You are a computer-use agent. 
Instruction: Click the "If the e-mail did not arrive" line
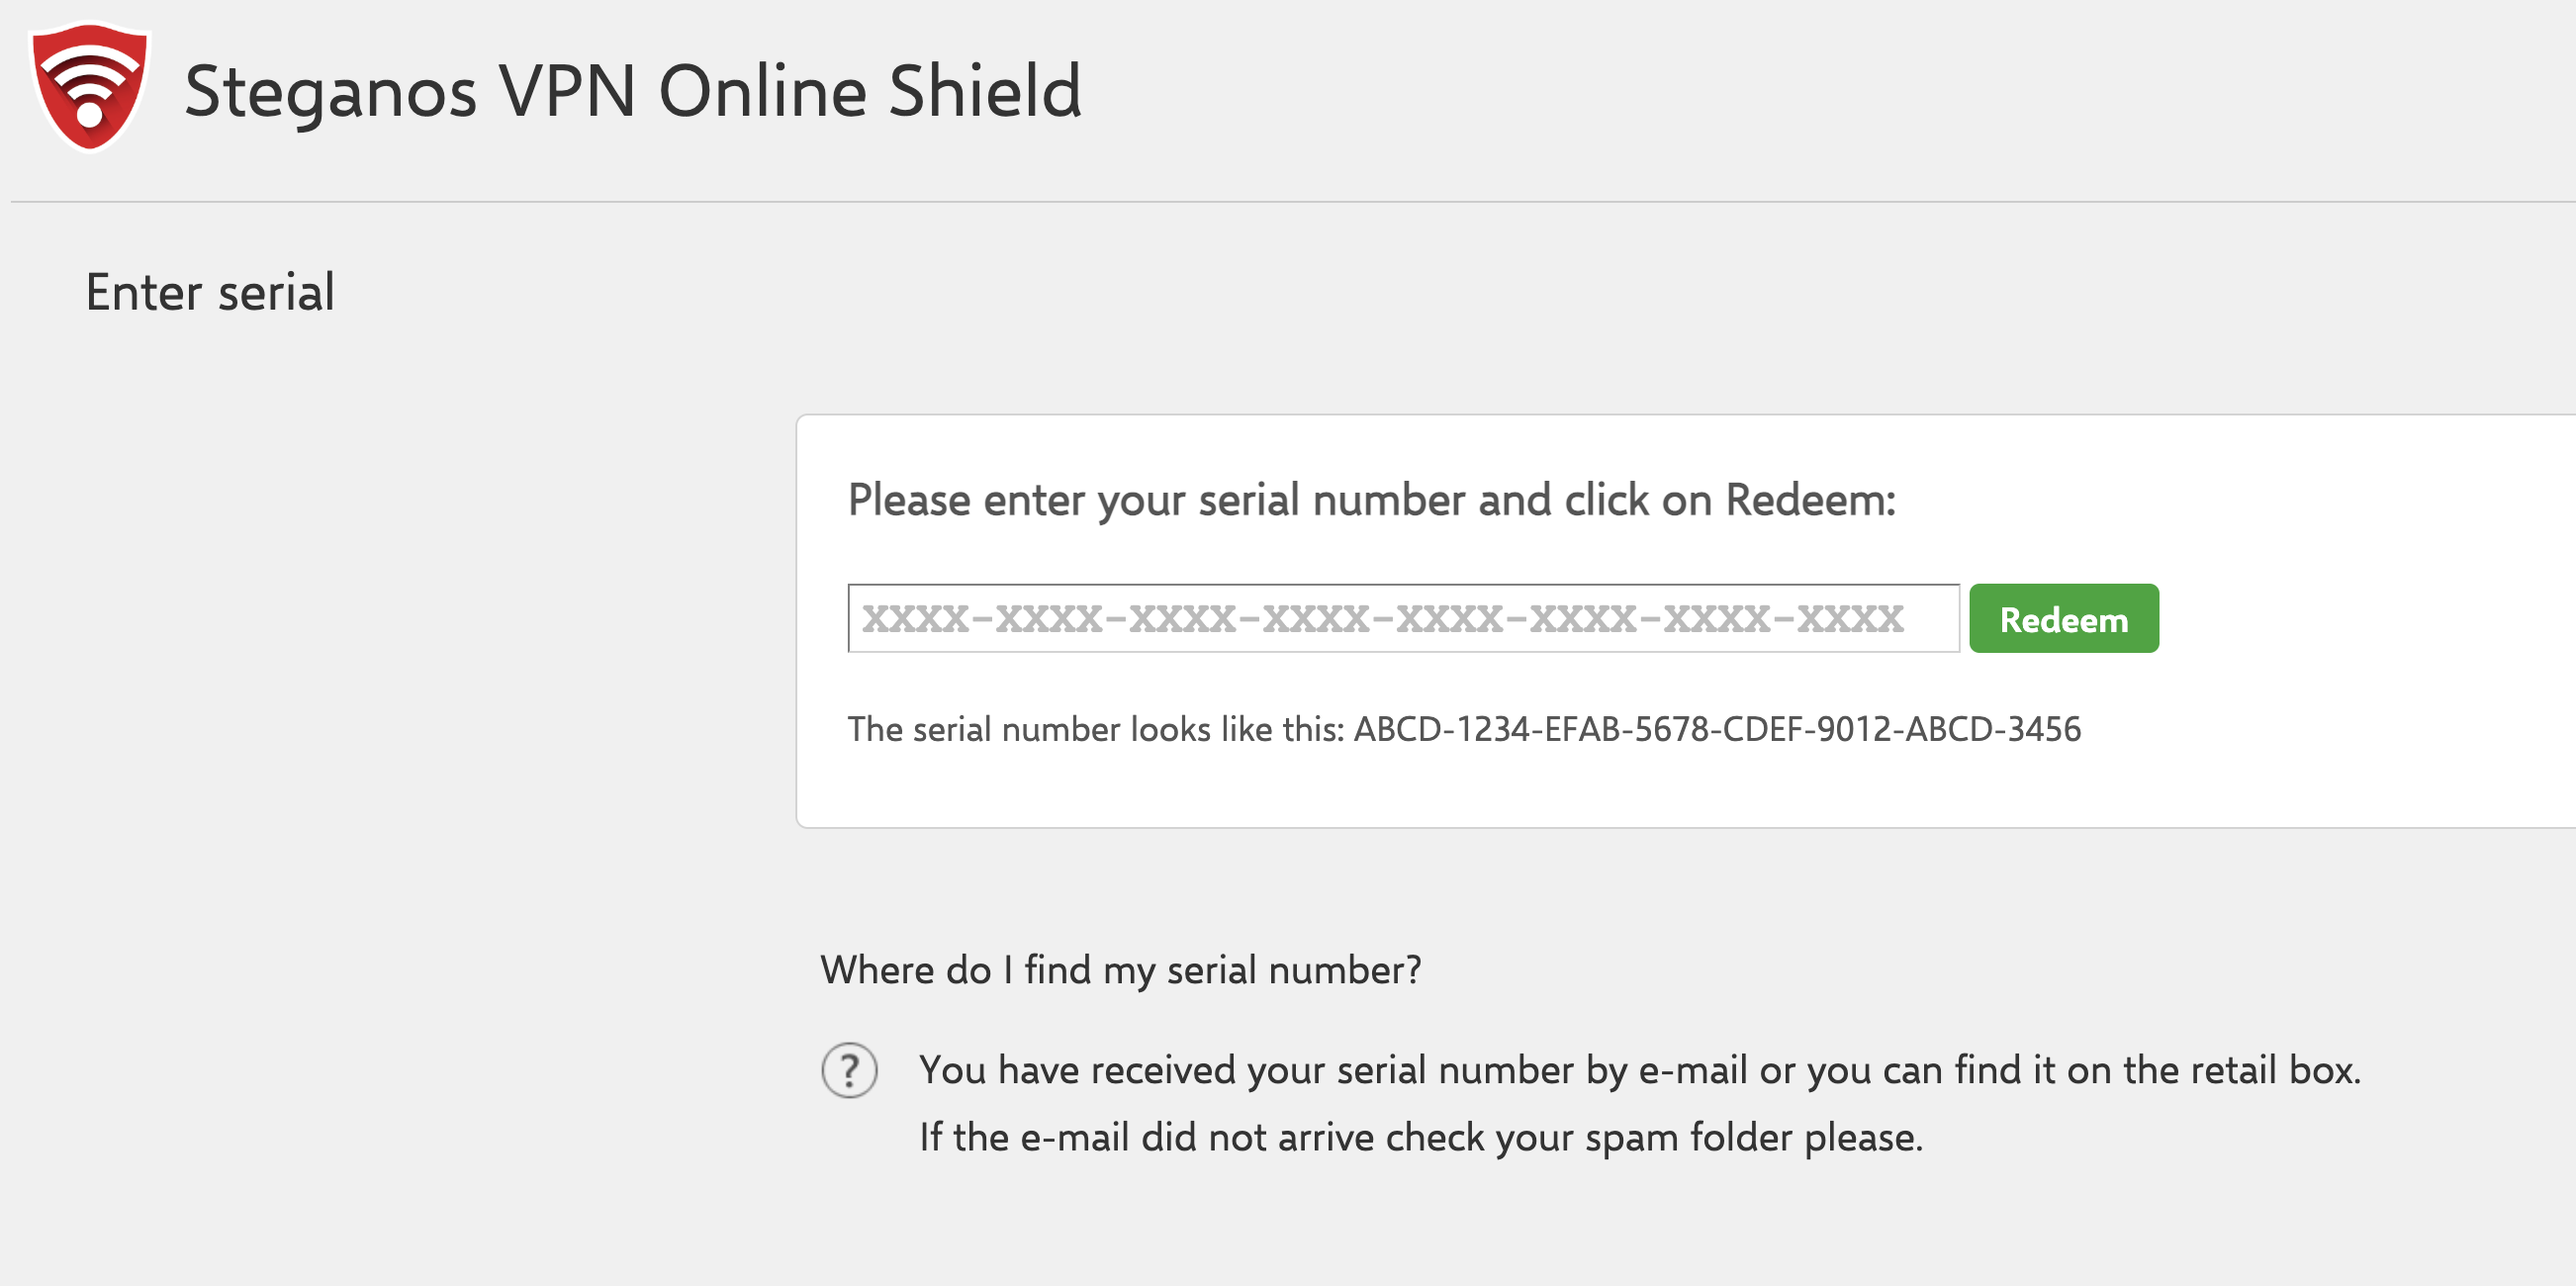point(1420,1138)
